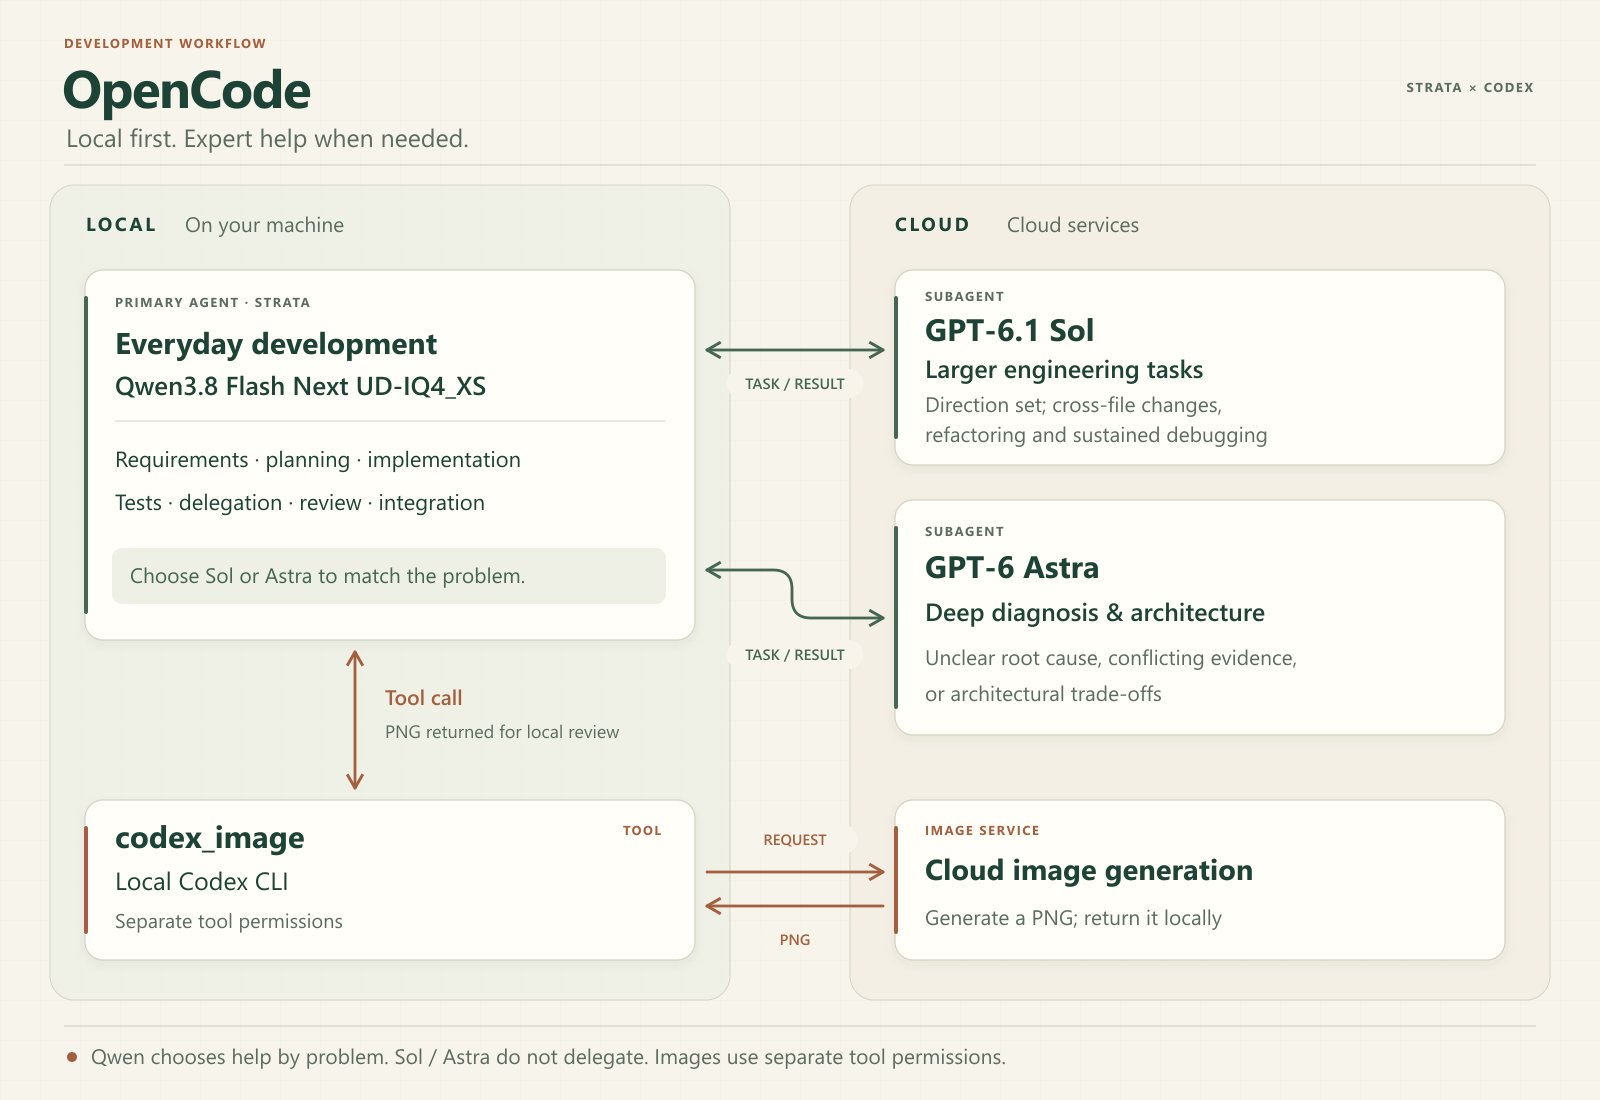The width and height of the screenshot is (1600, 1100).
Task: Click the "Cloud services" text
Action: point(1073,225)
